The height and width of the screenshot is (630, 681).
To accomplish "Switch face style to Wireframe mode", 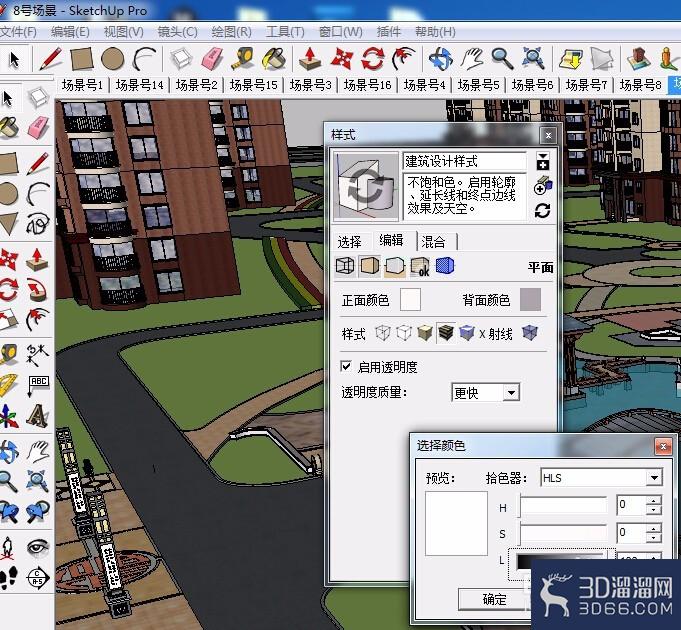I will tap(383, 333).
